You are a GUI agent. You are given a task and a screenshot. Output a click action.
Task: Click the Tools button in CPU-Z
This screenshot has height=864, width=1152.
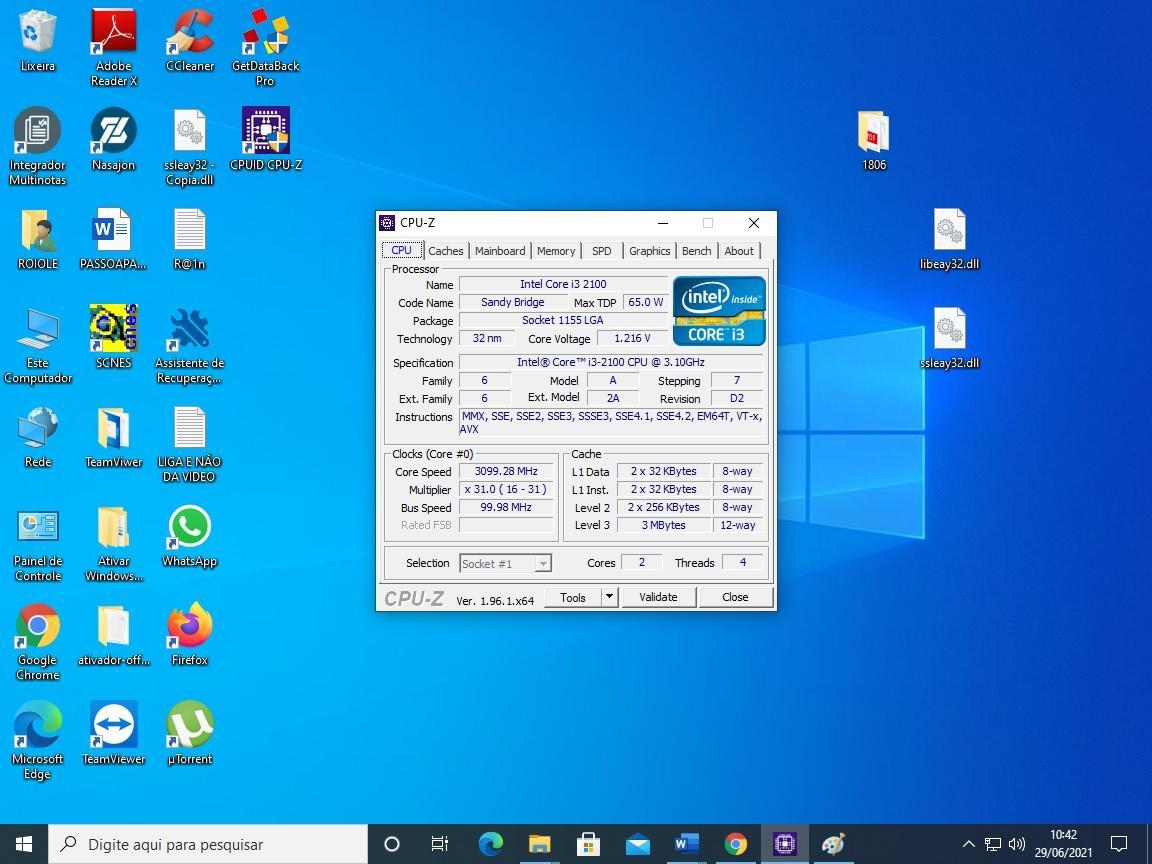coord(572,597)
